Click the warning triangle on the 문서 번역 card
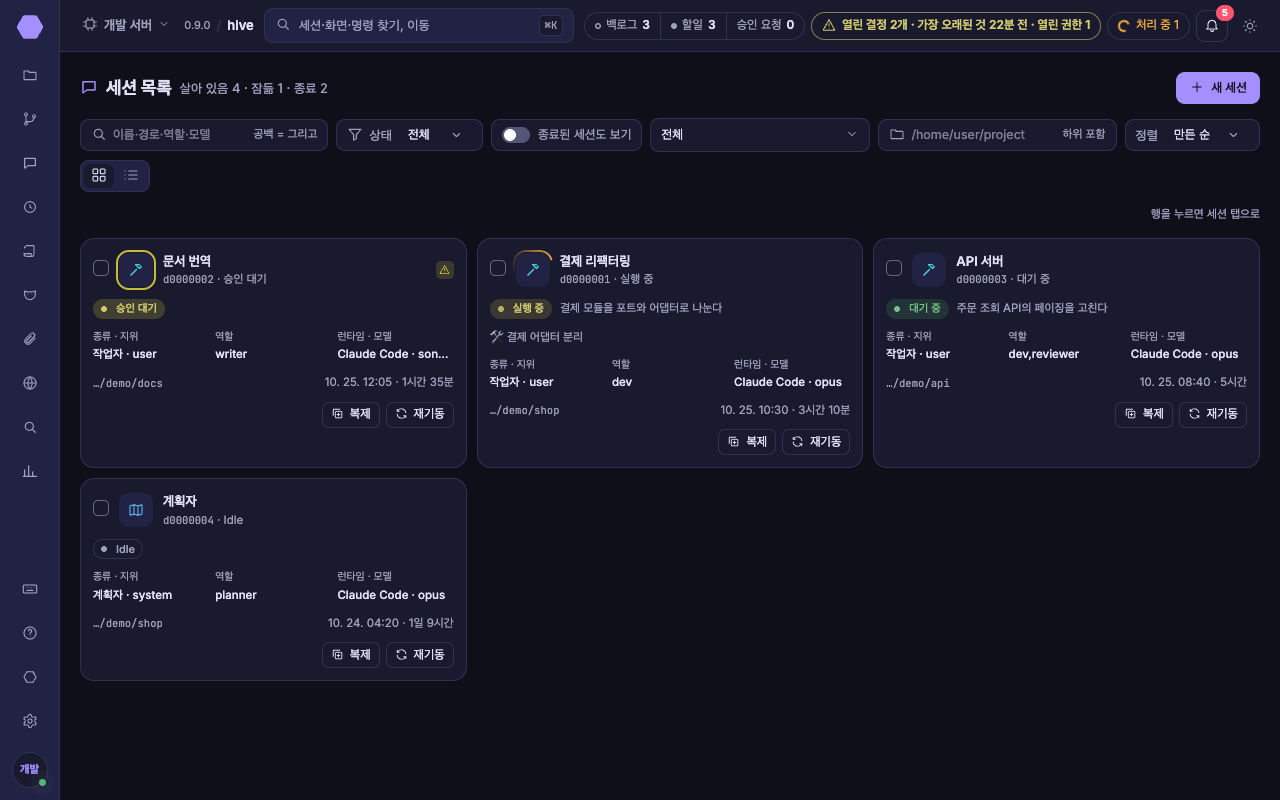 [445, 269]
